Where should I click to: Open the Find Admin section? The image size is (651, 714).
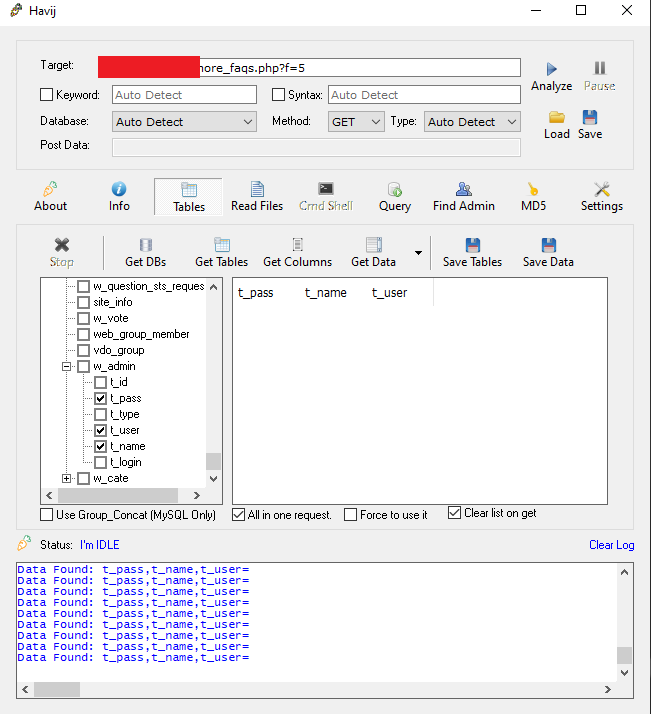tap(463, 197)
